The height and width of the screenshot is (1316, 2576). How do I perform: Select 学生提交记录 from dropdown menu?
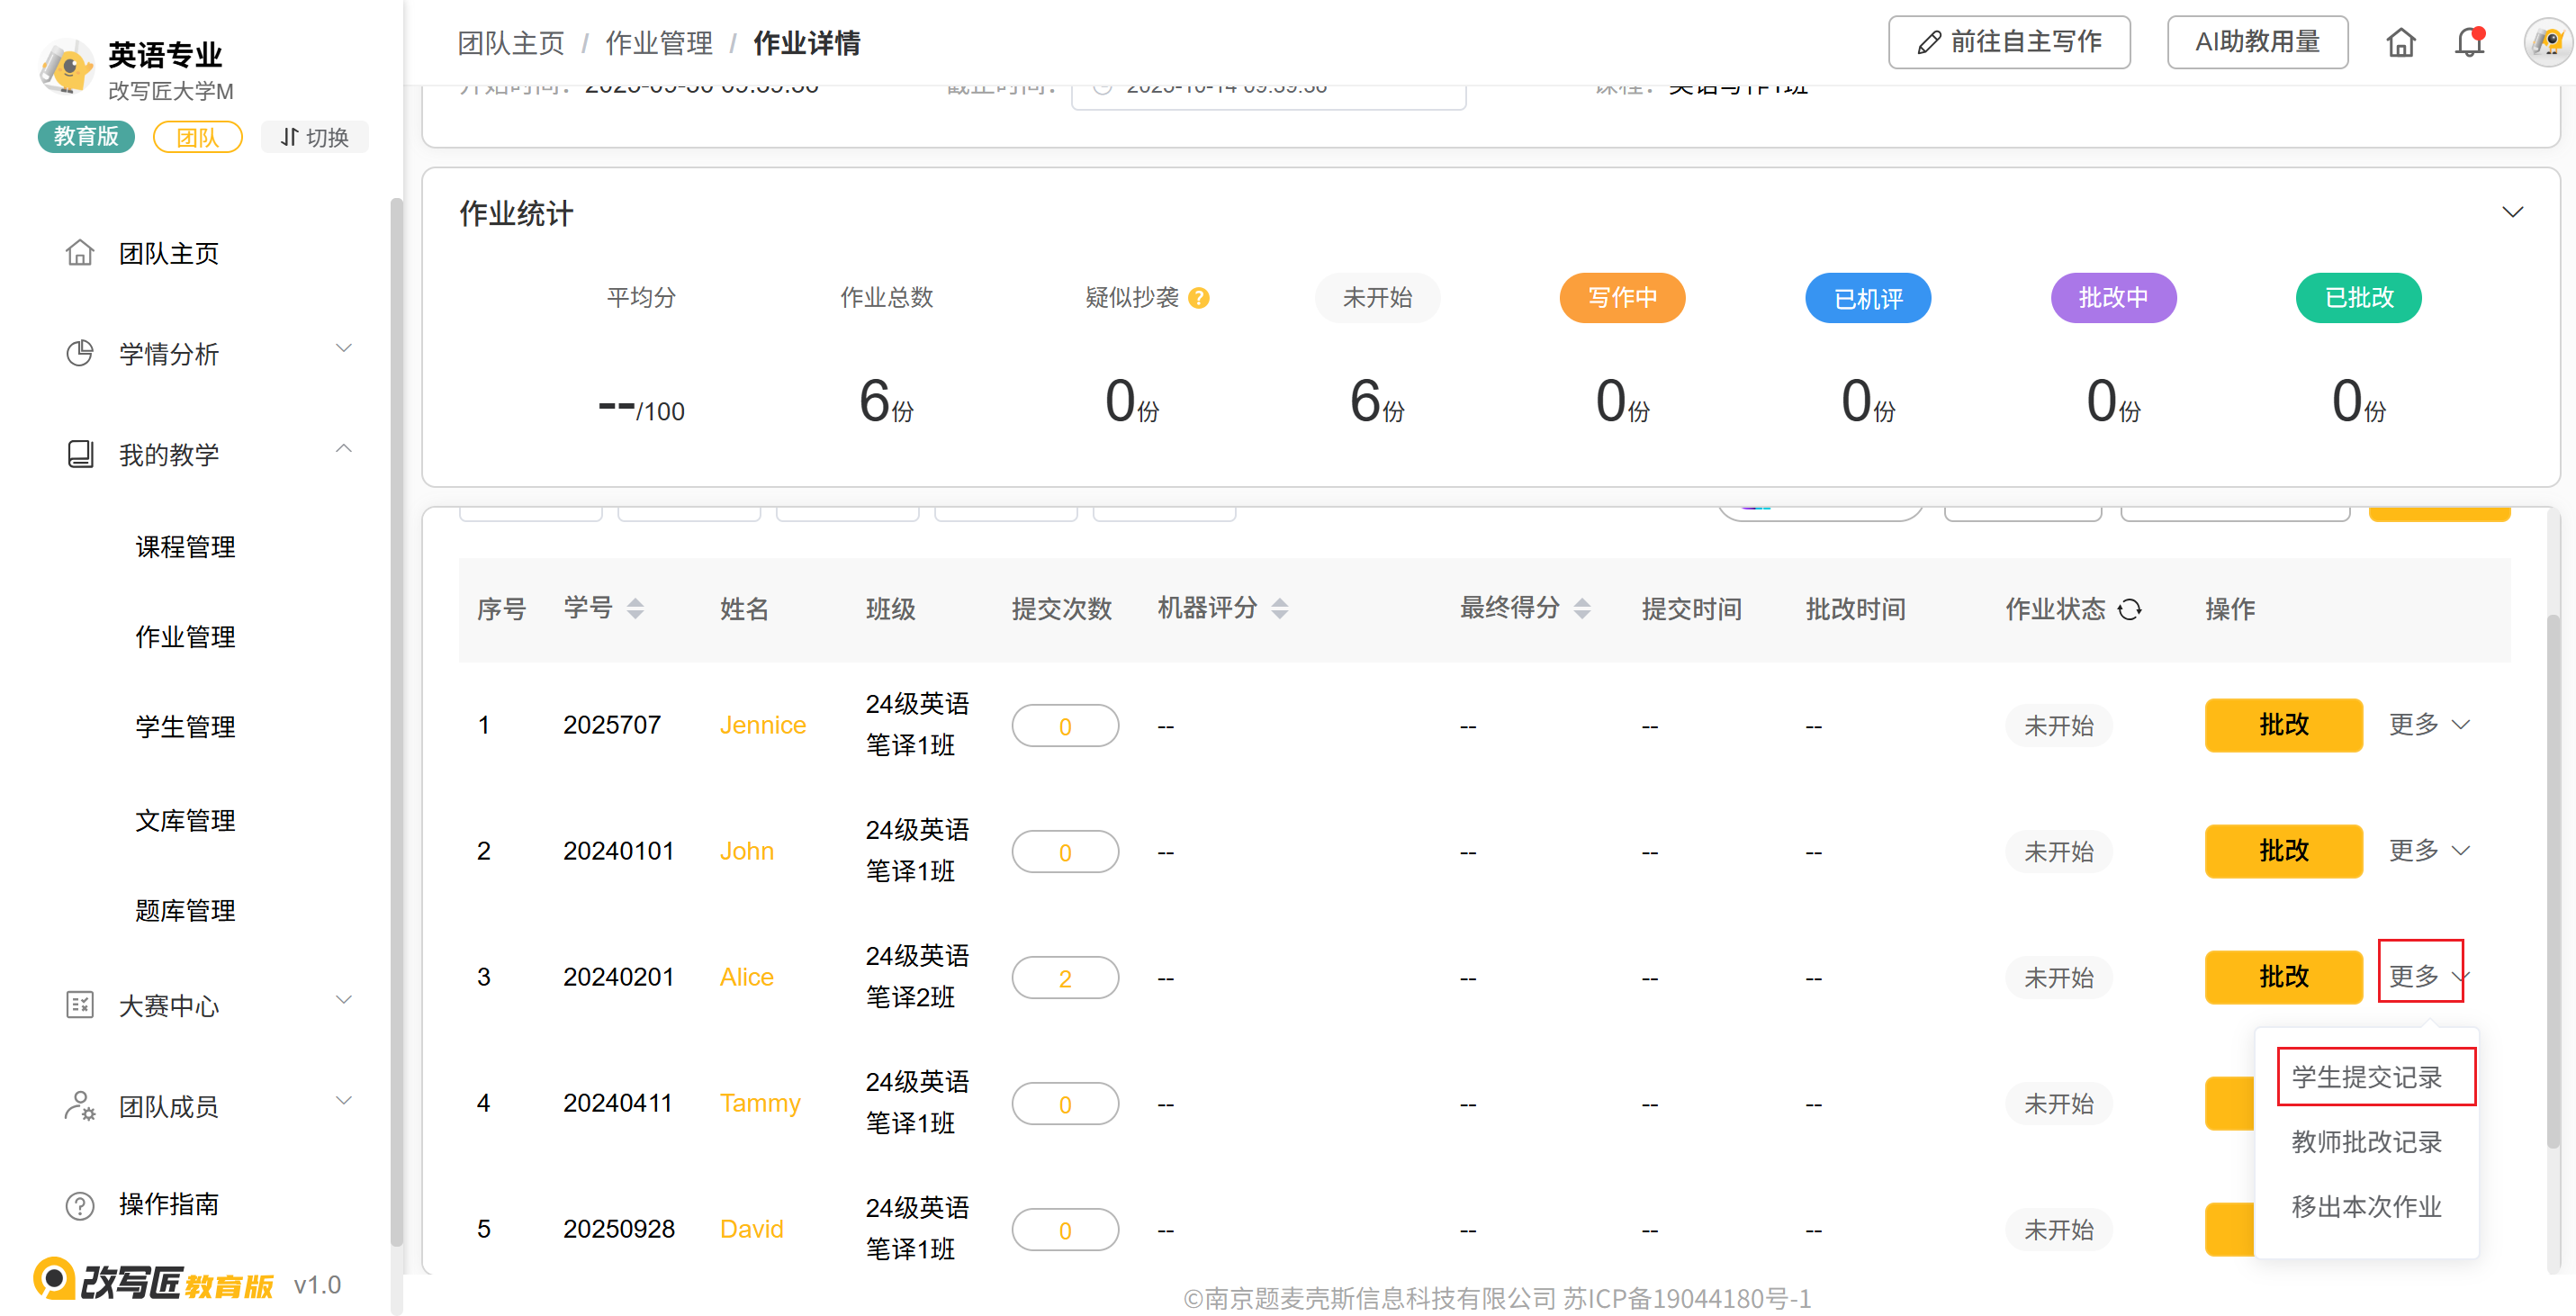pos(2366,1077)
